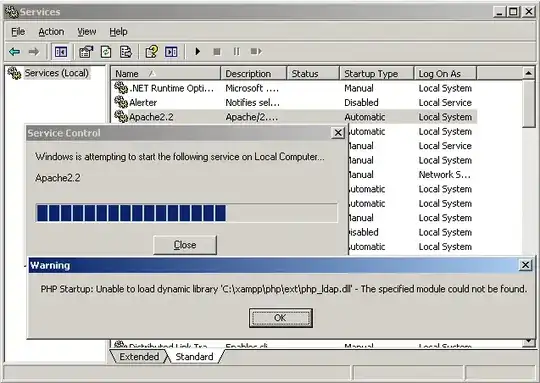
Task: Click the 'Network S...' log on cell
Action: (444, 175)
